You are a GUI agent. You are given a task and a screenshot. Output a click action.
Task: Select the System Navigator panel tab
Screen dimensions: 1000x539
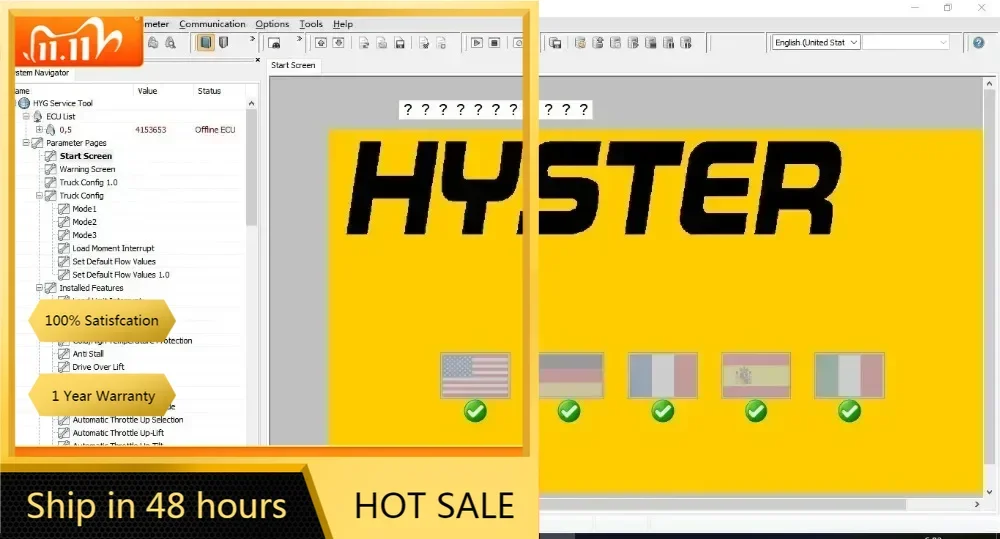pyautogui.click(x=42, y=73)
